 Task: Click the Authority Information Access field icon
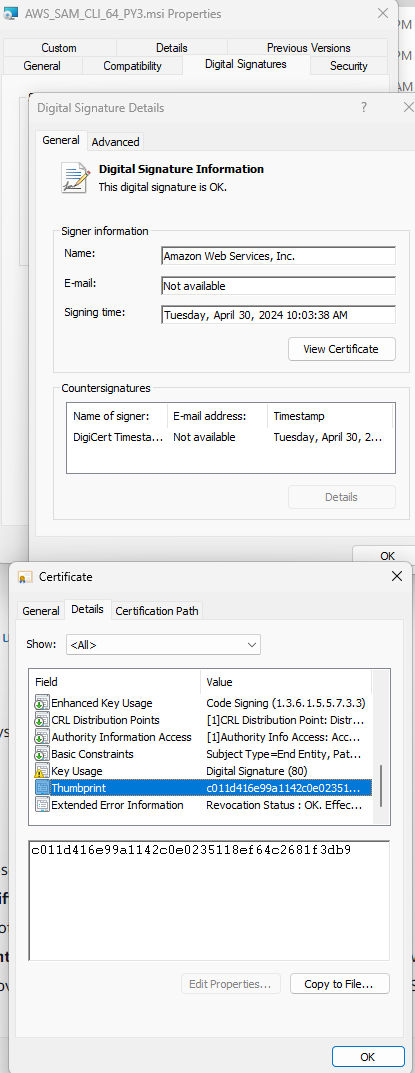click(x=42, y=737)
